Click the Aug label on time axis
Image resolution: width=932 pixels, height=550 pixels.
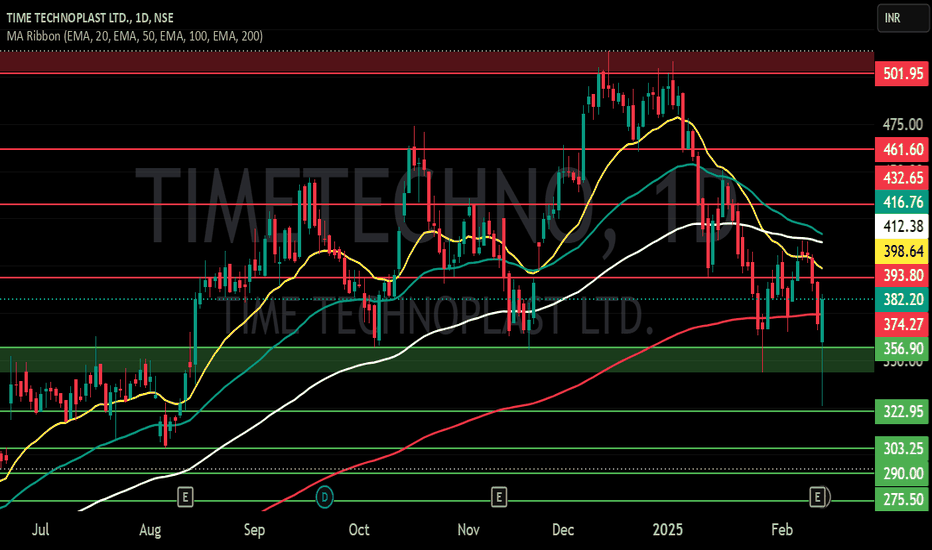click(150, 530)
